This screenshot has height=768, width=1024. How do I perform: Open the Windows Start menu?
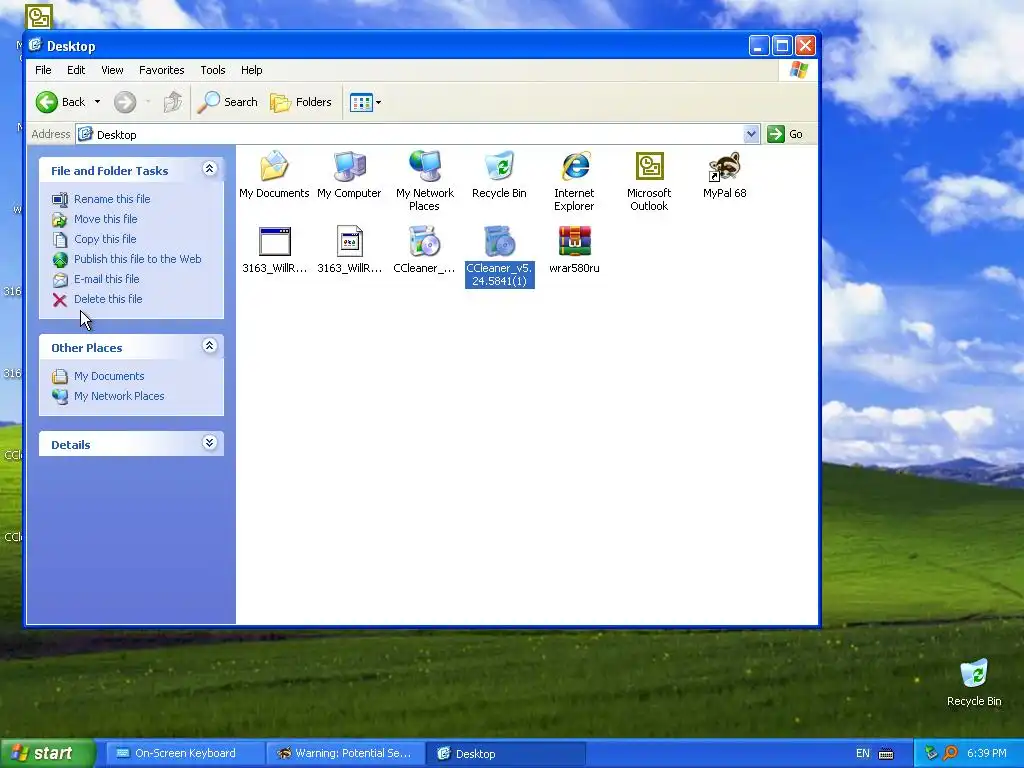pos(47,753)
